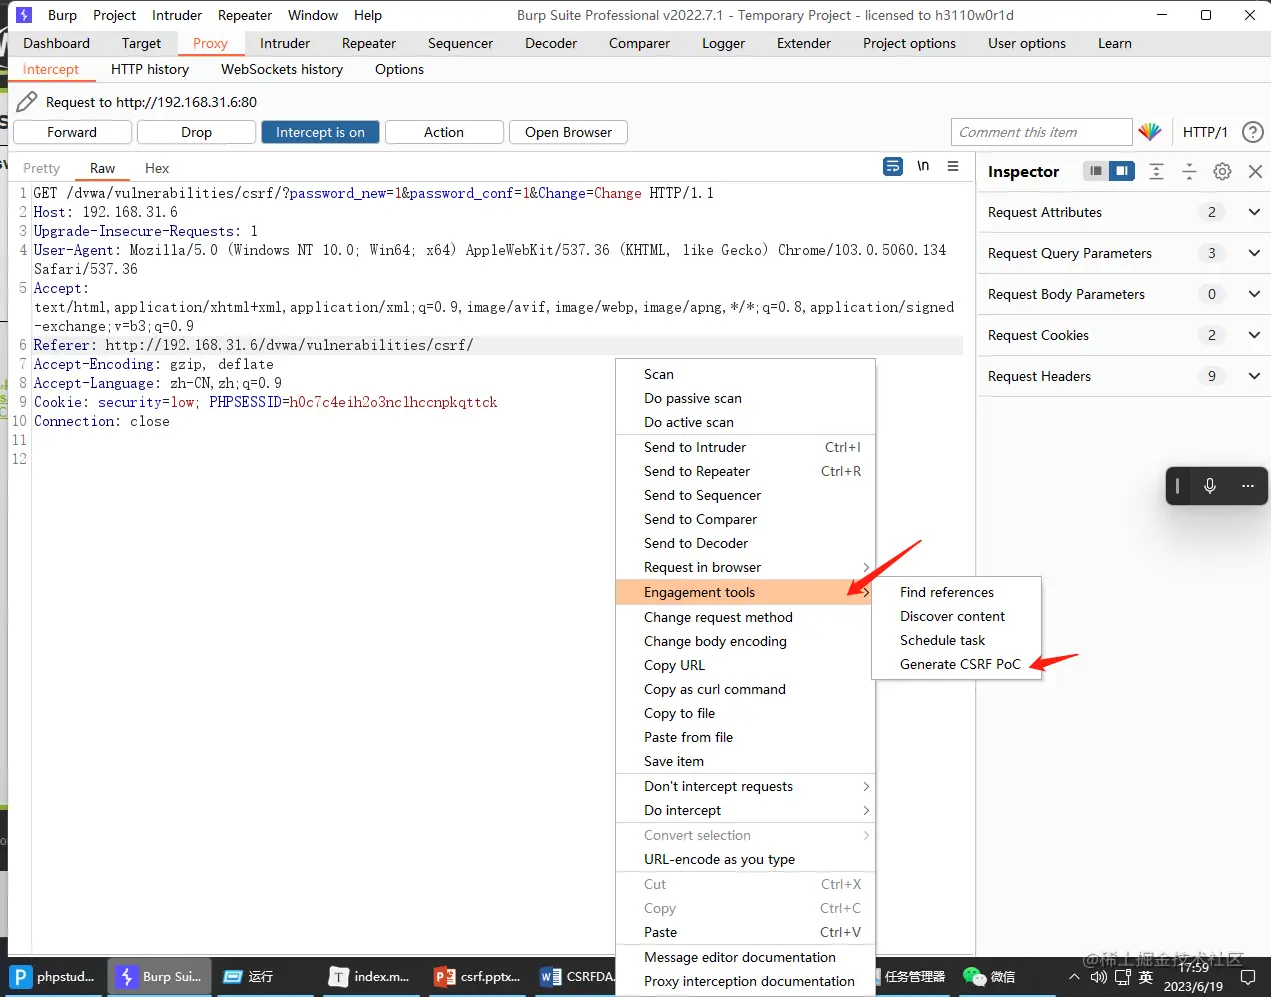Screen dimensions: 1271x997
Task: Open the editor hamburger options menu
Action: 953,166
